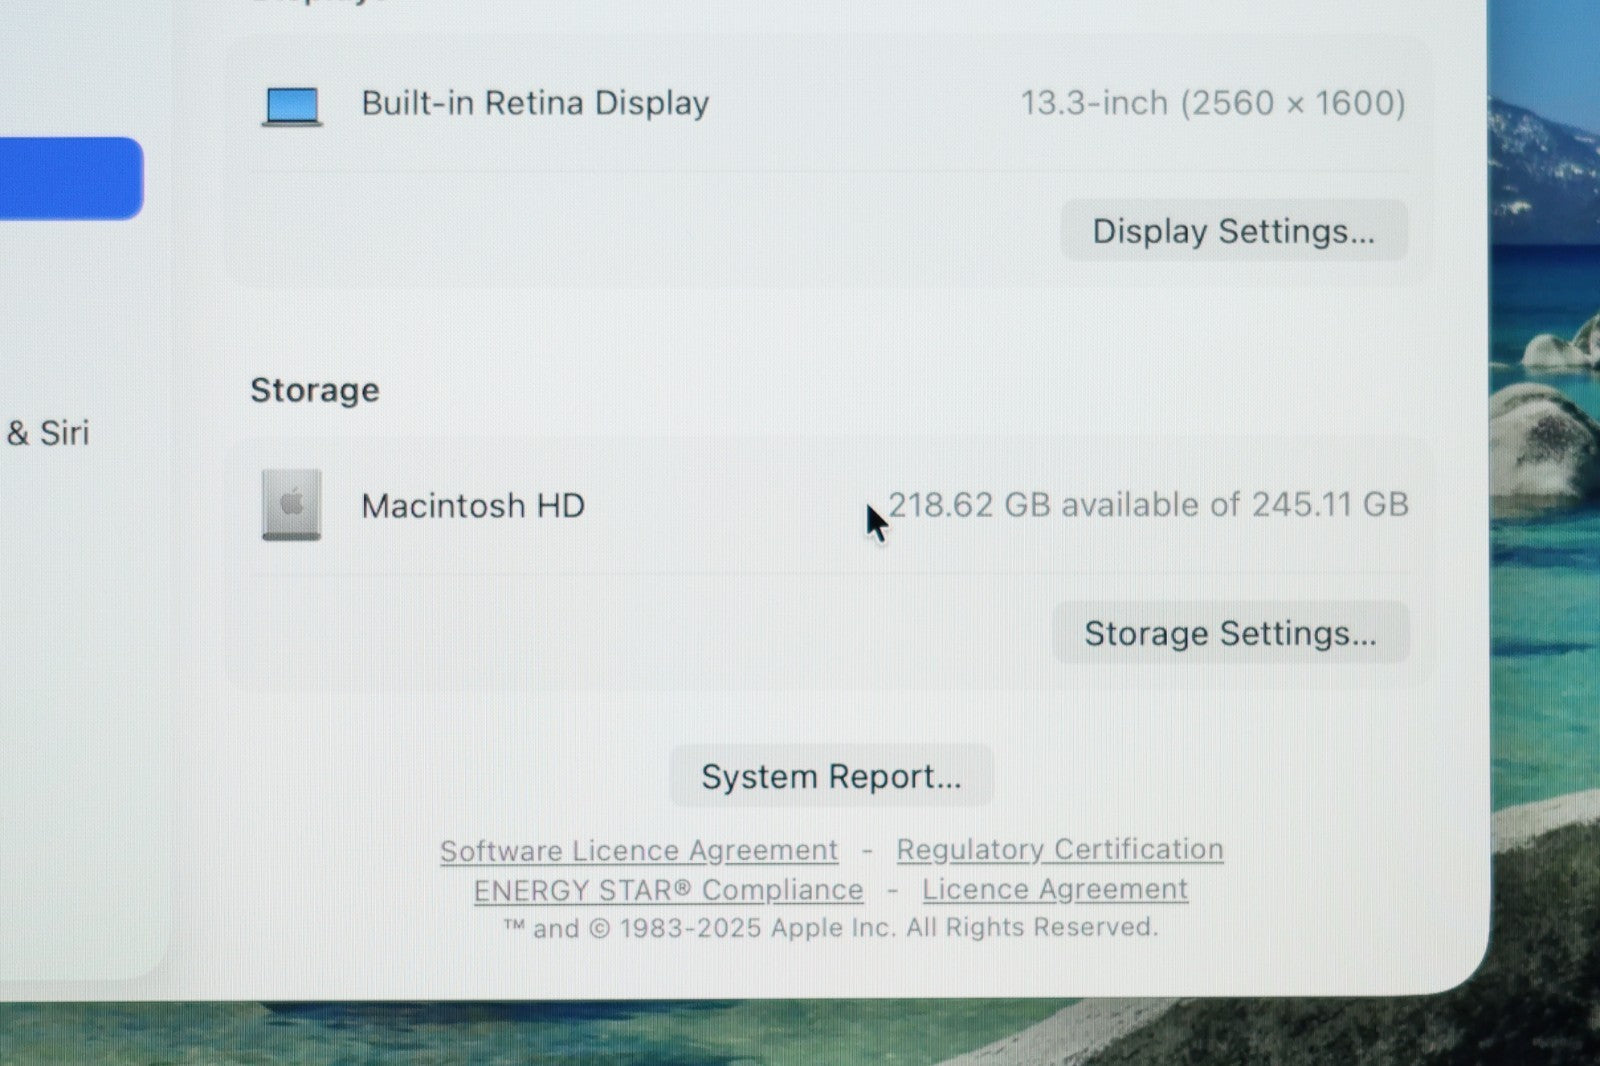Open Storage Settings
Screen dimensions: 1600x1066
pyautogui.click(x=1230, y=633)
